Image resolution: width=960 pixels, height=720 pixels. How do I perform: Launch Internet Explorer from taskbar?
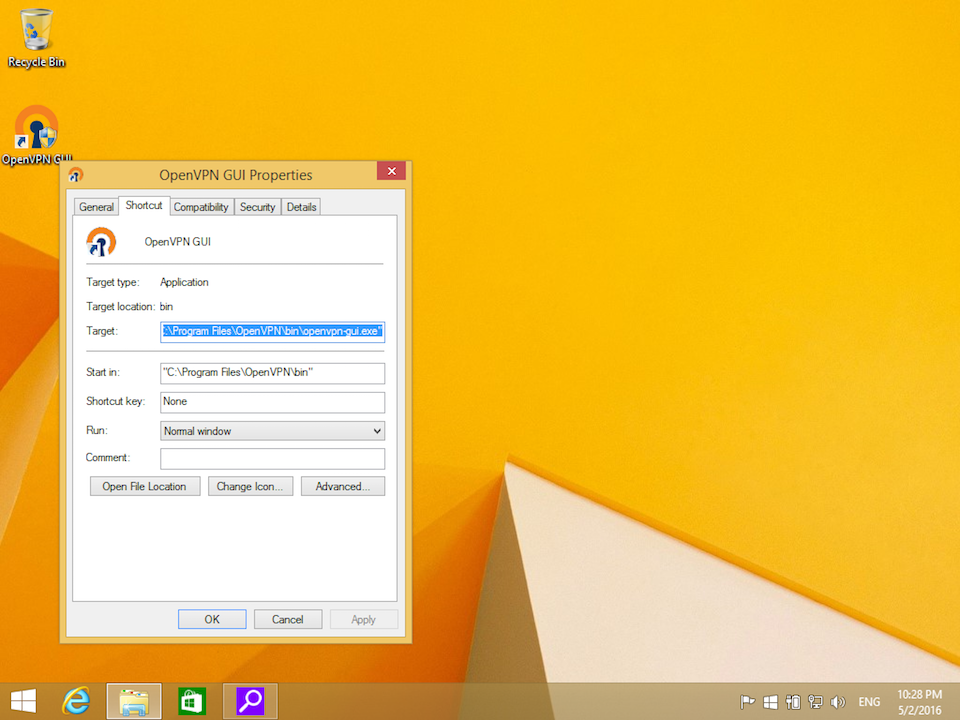(77, 701)
